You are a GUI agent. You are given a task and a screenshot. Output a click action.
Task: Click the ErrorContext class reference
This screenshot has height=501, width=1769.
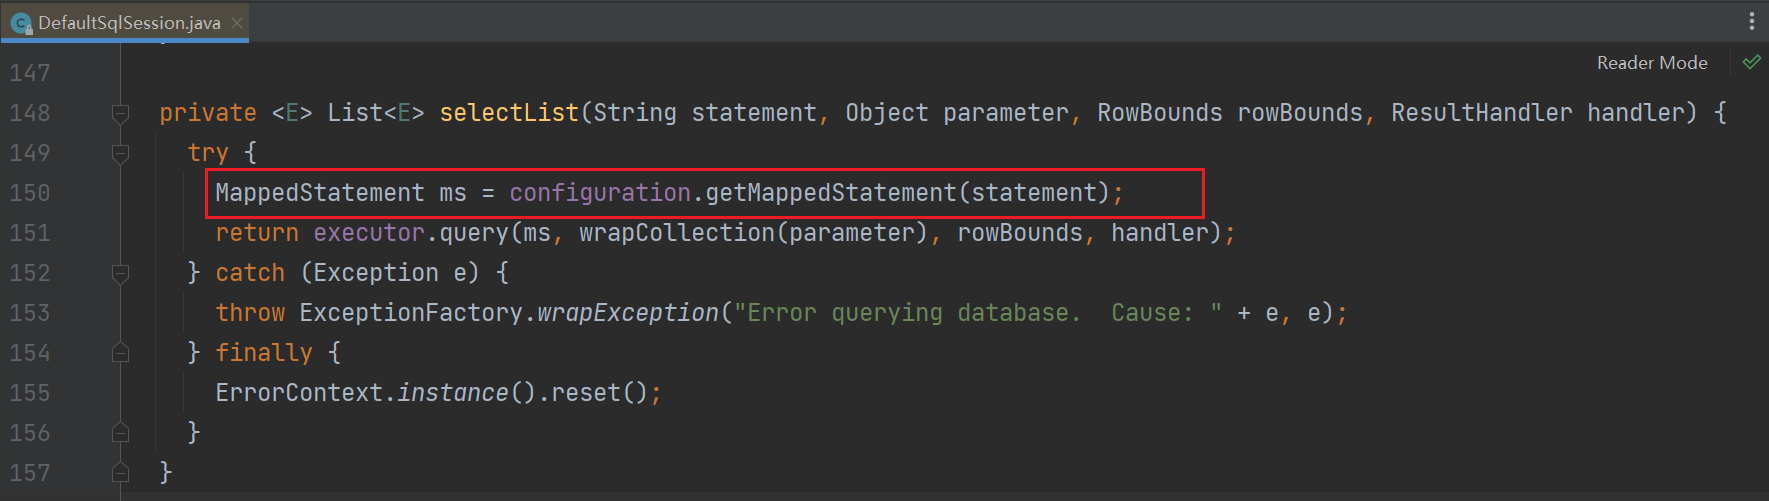299,393
